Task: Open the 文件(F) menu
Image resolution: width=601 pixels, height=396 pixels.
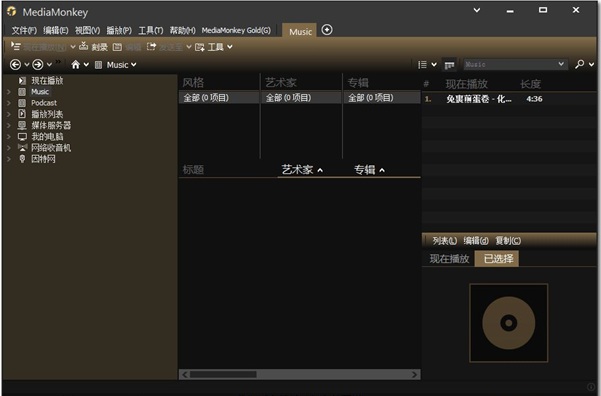Action: click(x=24, y=30)
